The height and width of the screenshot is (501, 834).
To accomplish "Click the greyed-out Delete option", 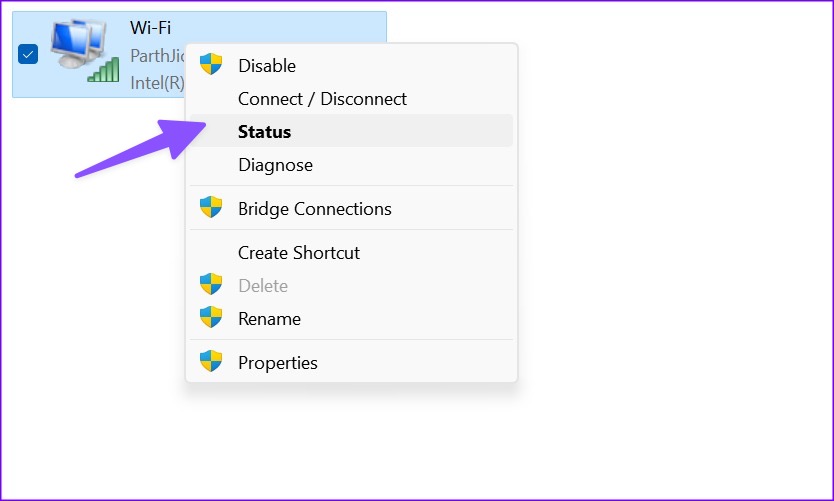I will [x=351, y=286].
